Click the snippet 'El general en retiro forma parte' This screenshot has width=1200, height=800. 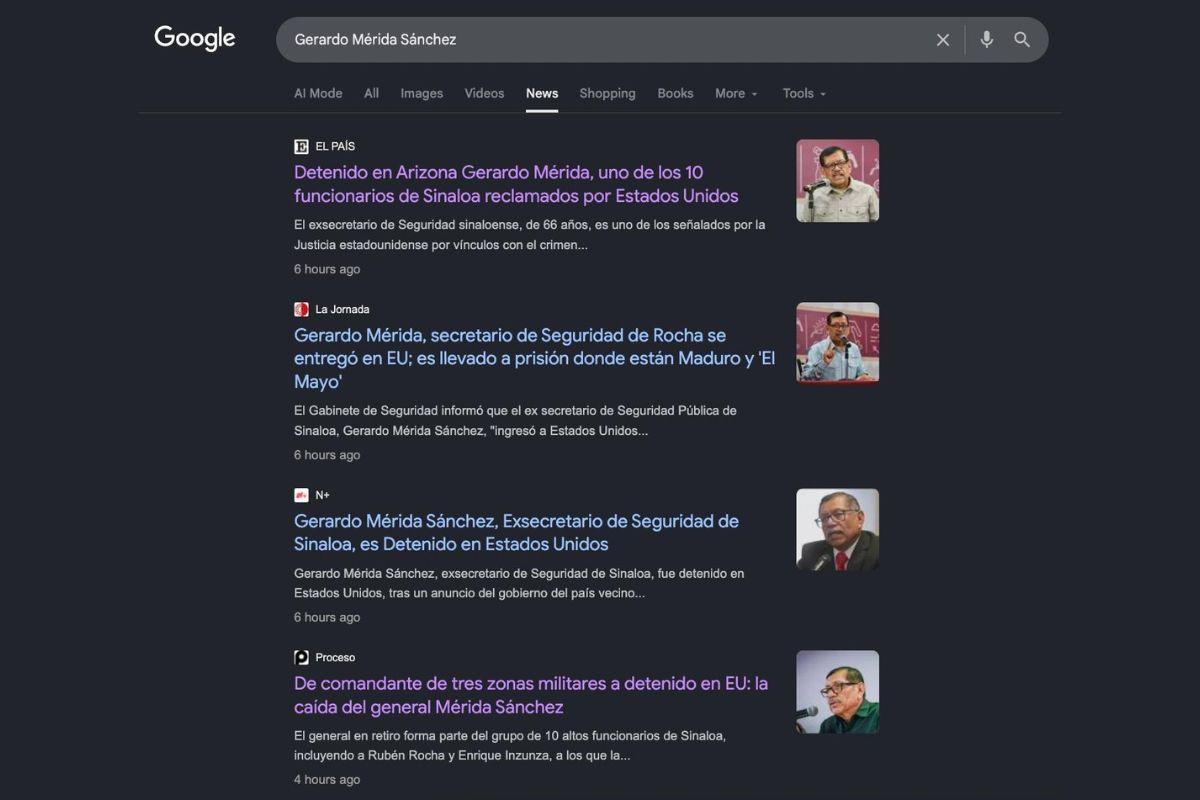pyautogui.click(x=510, y=745)
